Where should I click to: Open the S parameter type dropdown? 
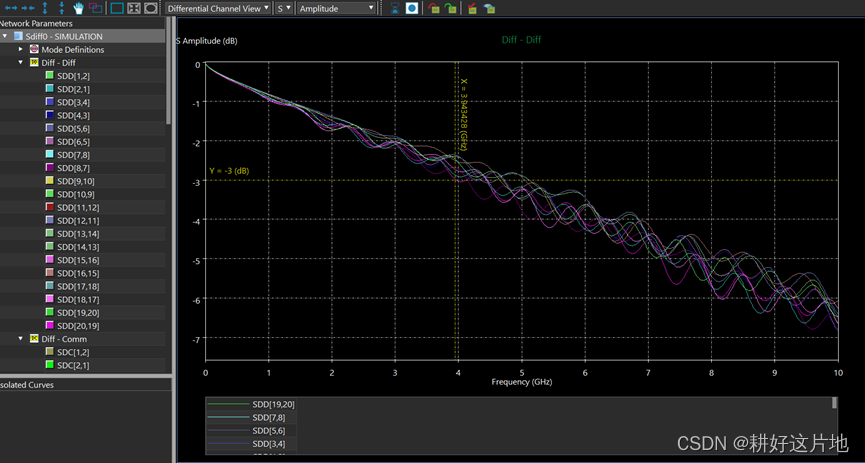coord(284,8)
